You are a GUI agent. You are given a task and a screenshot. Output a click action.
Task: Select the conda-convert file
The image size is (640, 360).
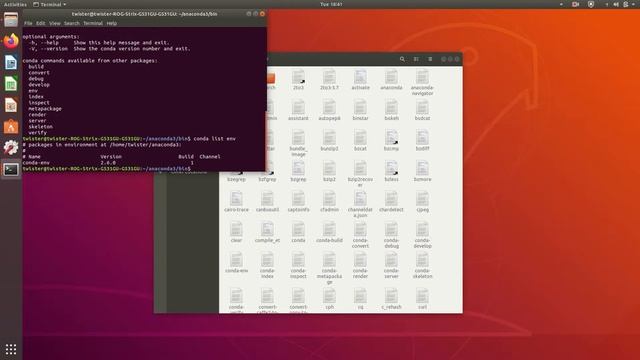[x=360, y=235]
